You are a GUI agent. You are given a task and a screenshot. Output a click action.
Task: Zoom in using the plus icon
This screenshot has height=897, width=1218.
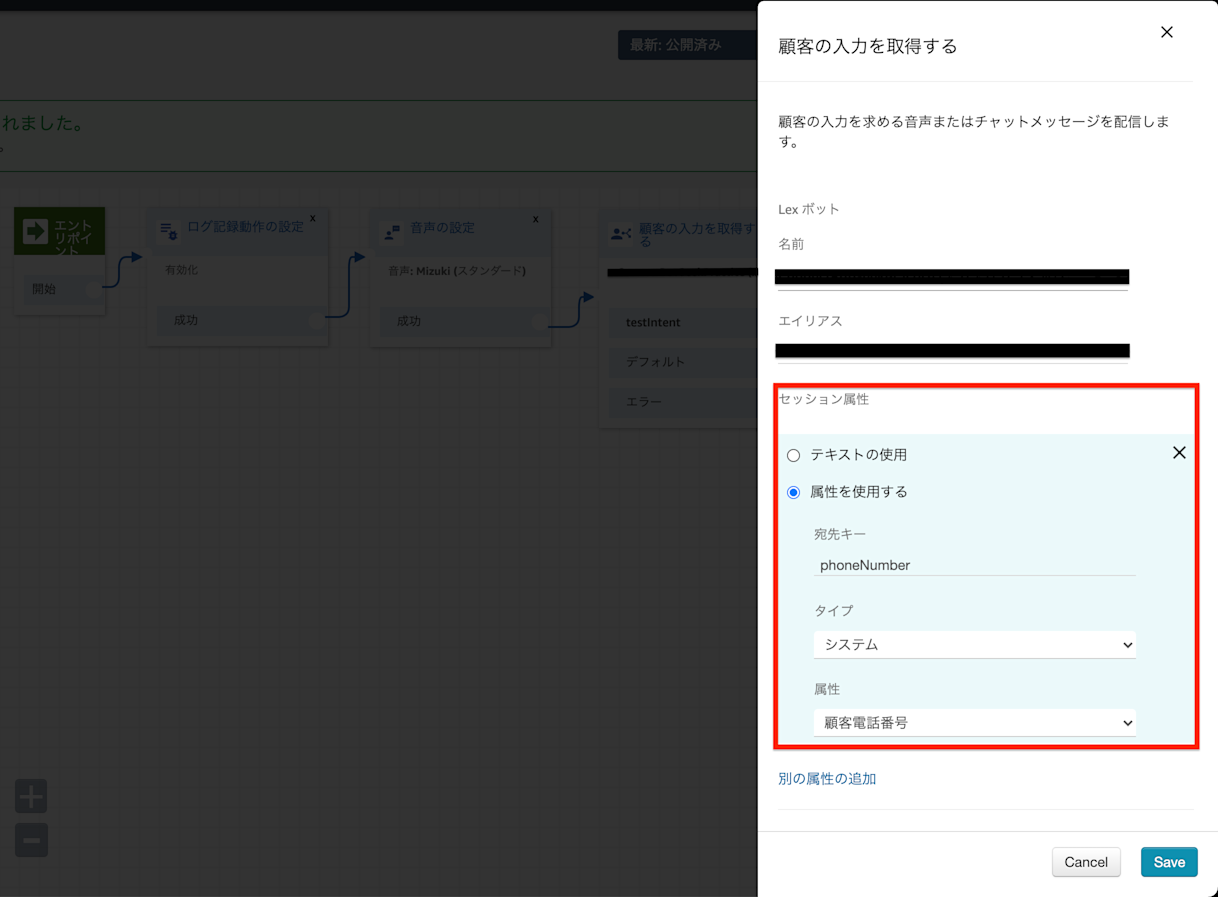30,796
